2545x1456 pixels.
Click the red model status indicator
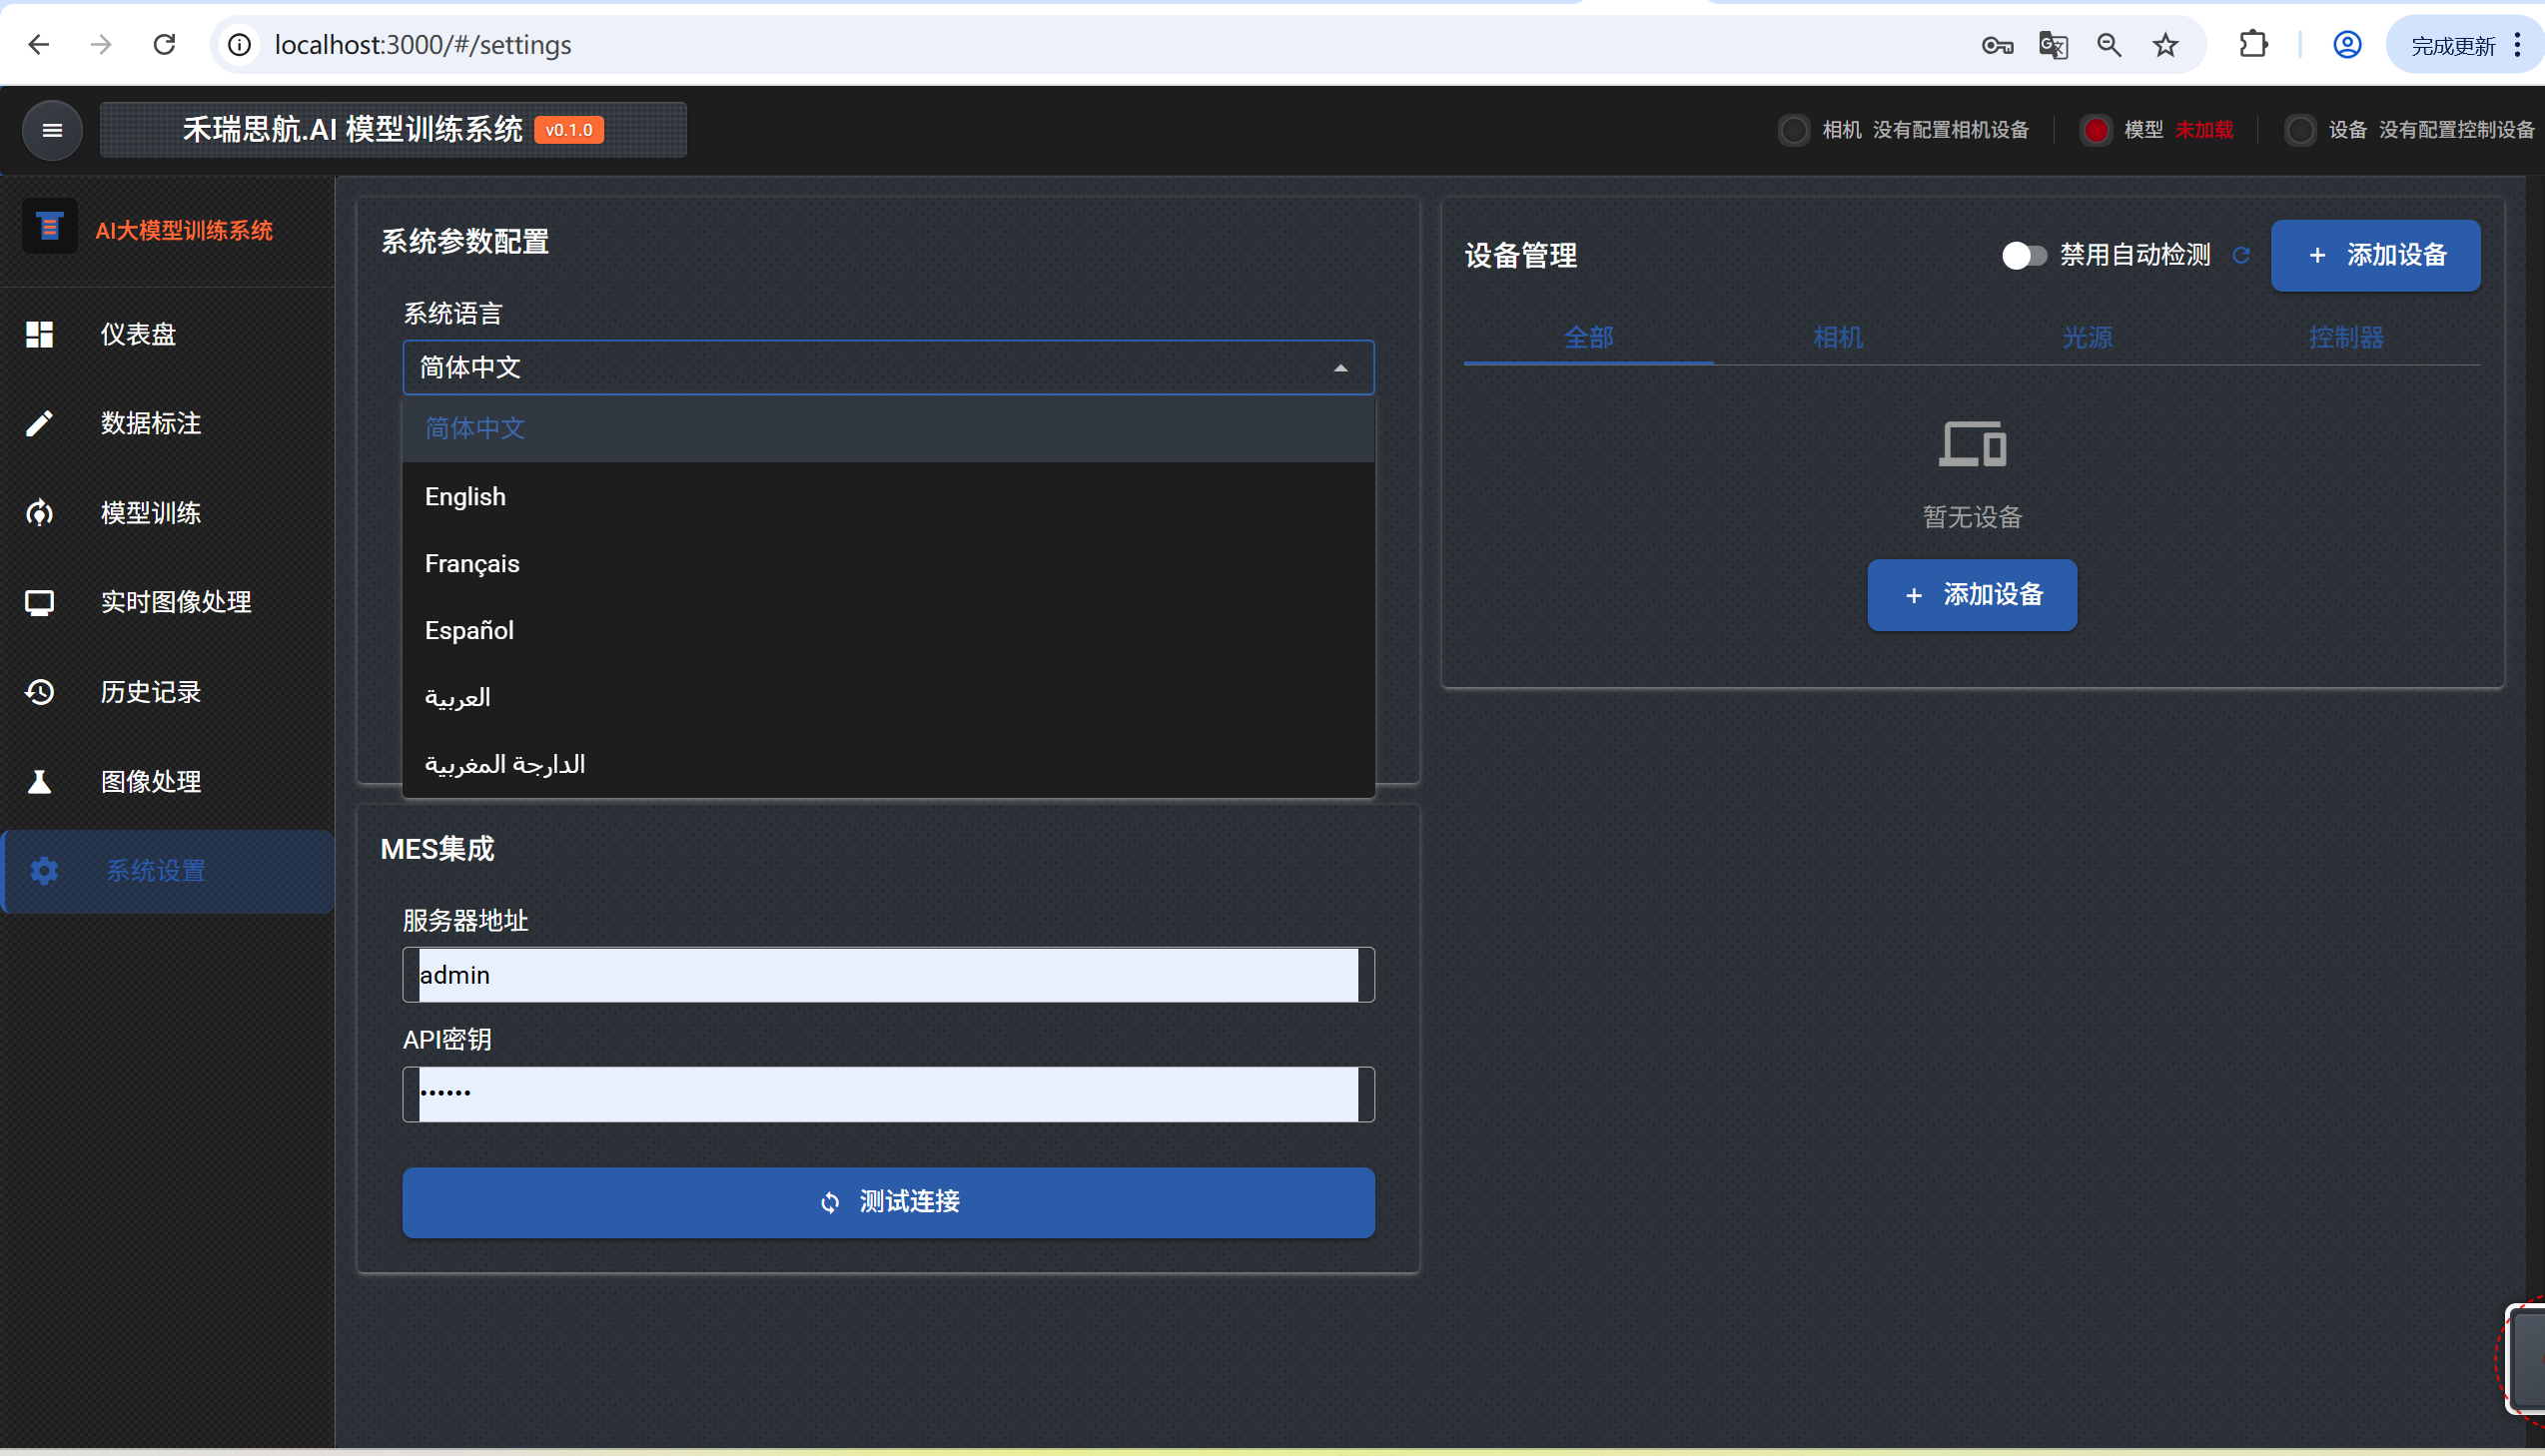2096,130
